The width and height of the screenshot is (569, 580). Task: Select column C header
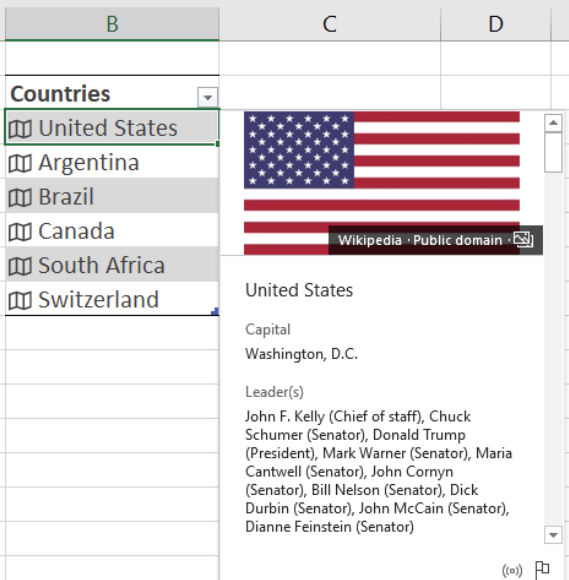tap(330, 24)
